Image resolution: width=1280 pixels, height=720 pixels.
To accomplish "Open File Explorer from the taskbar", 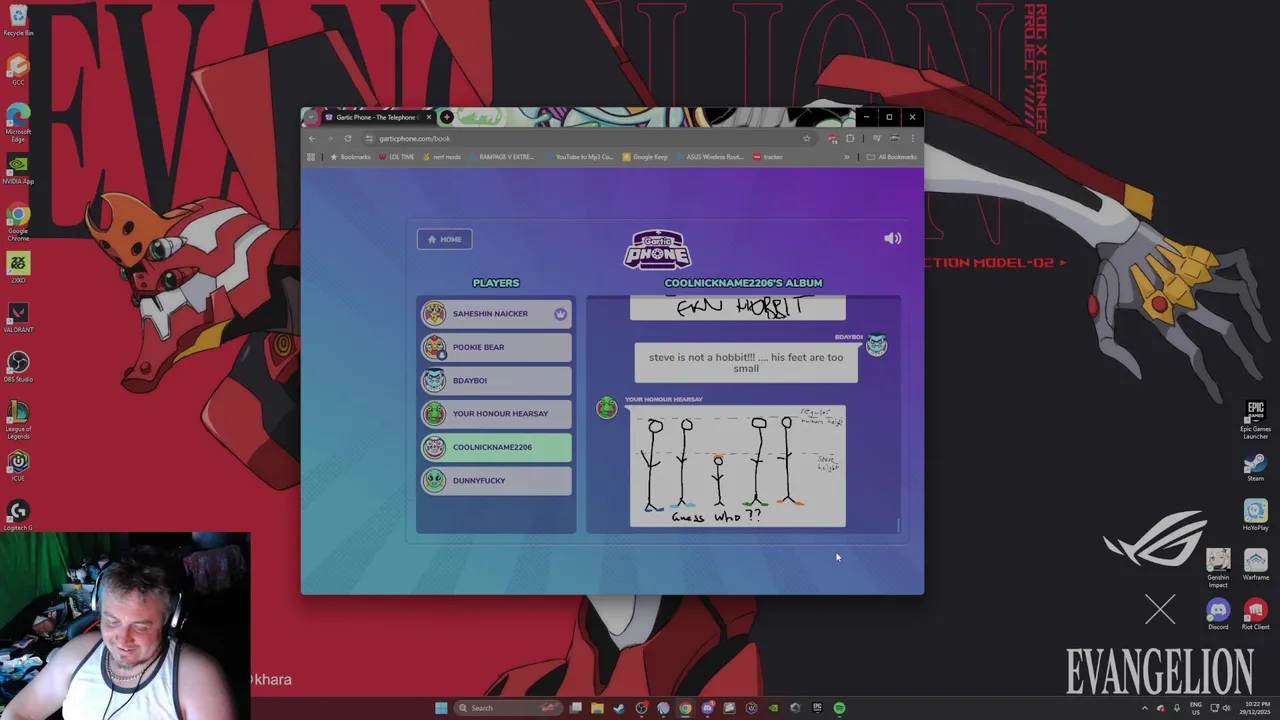I will 597,708.
